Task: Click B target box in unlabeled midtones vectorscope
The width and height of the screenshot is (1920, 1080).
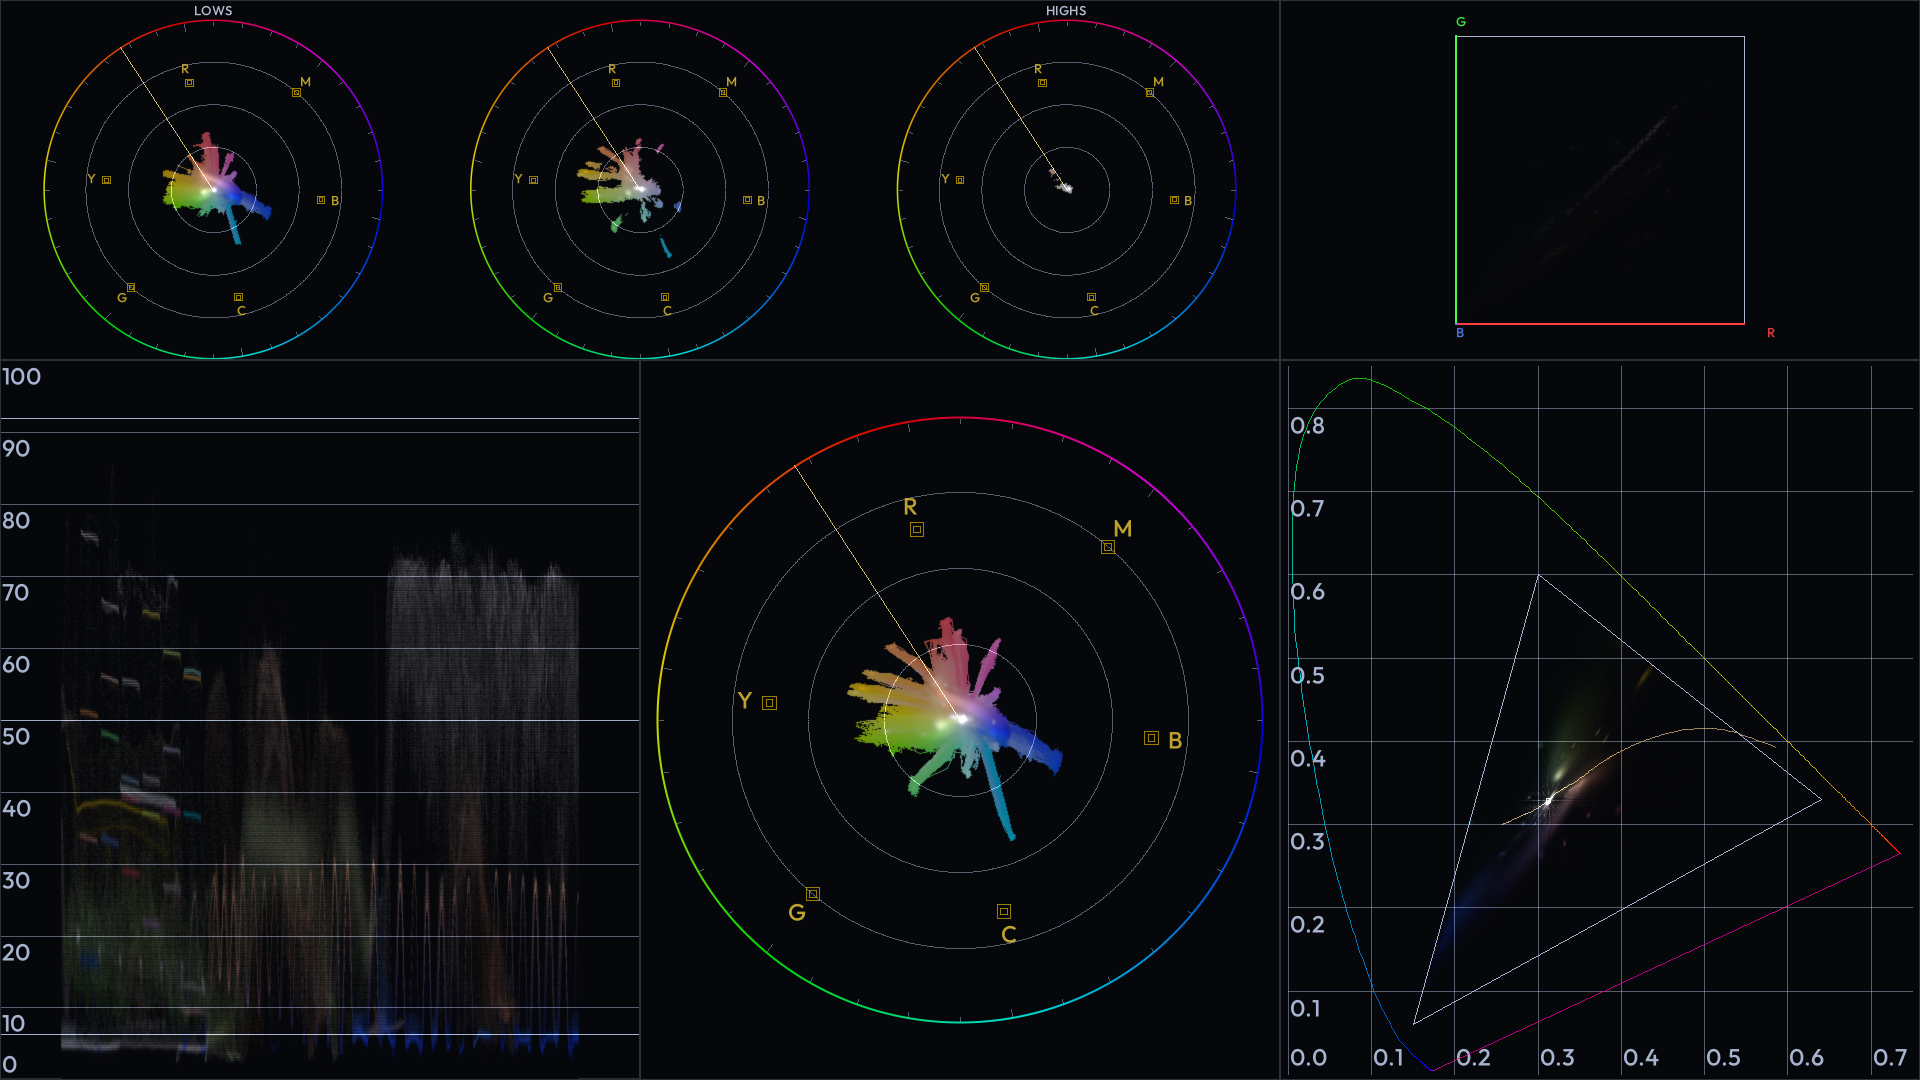Action: point(747,200)
